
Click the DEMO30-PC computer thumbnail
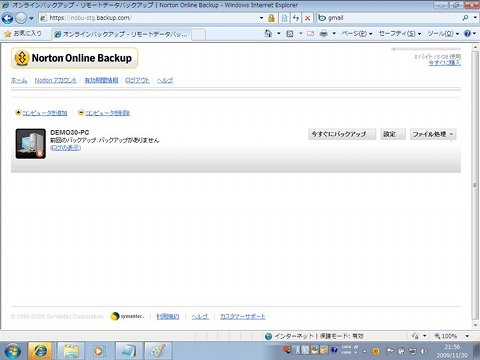(x=31, y=144)
